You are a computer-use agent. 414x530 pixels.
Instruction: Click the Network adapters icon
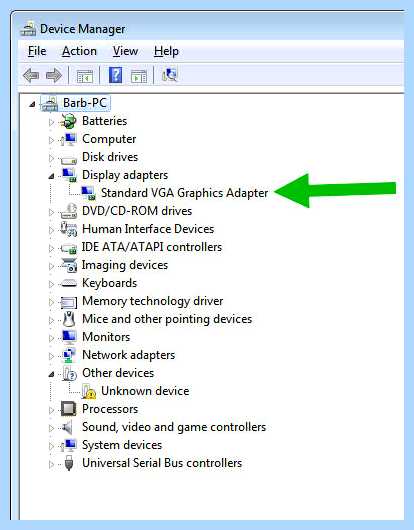[x=69, y=355]
